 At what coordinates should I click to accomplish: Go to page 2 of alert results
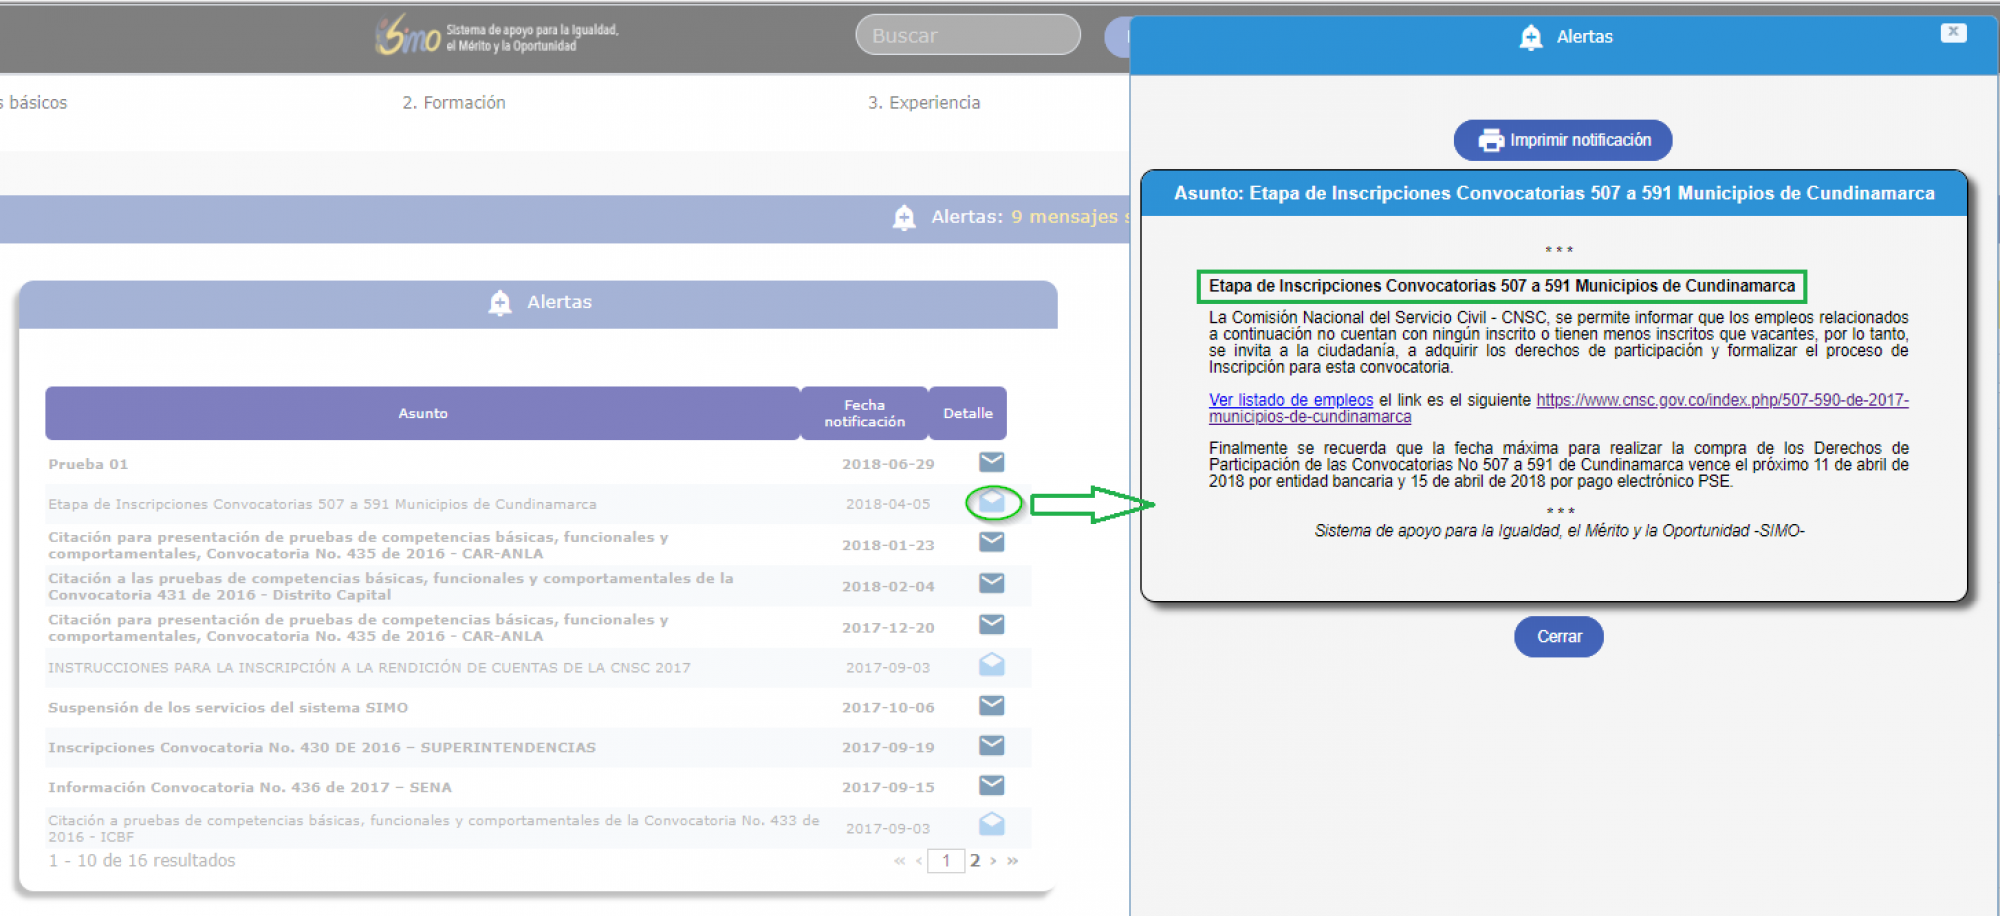[975, 861]
